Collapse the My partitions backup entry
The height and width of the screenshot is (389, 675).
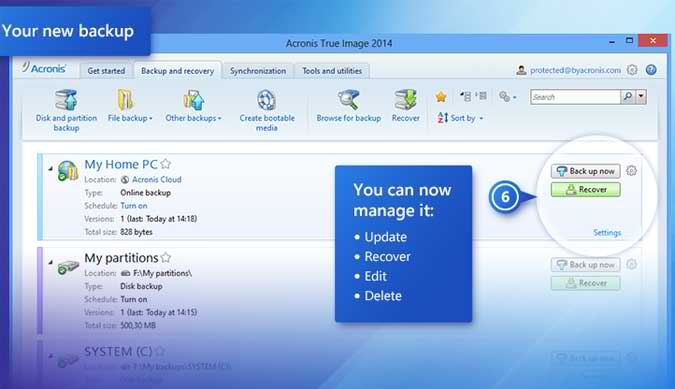[50, 262]
